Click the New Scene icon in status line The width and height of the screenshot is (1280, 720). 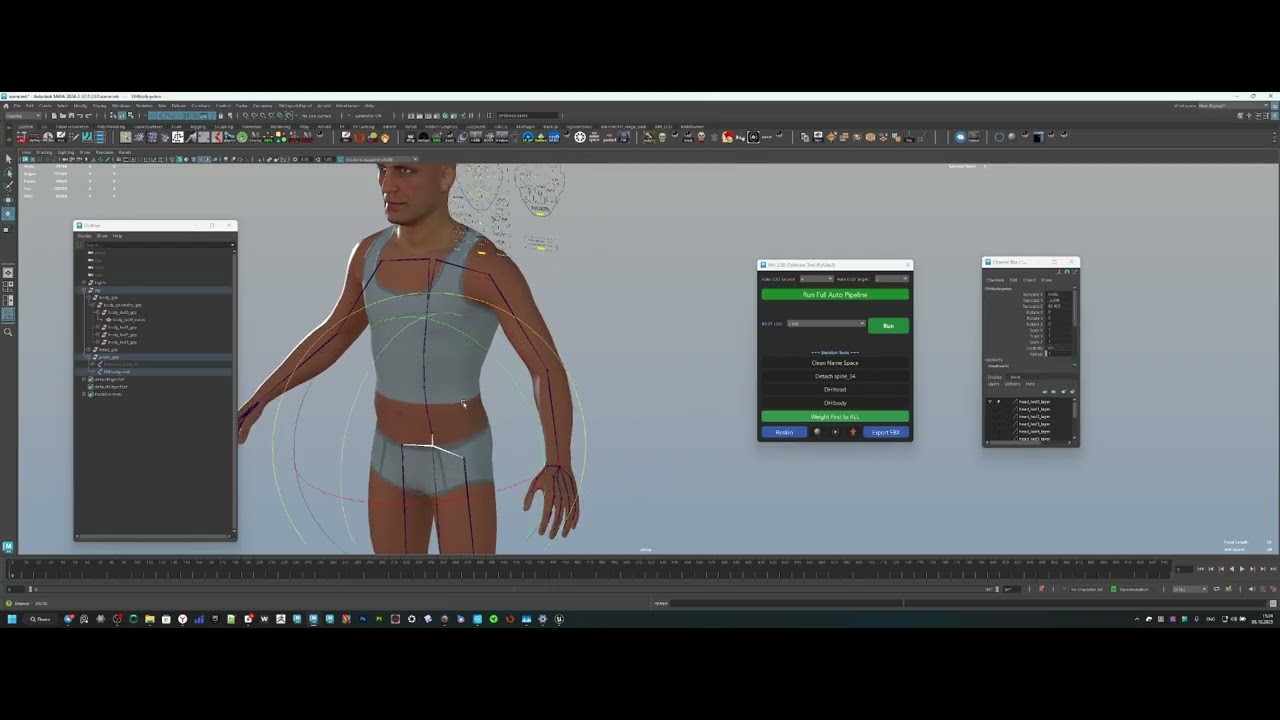[54, 116]
